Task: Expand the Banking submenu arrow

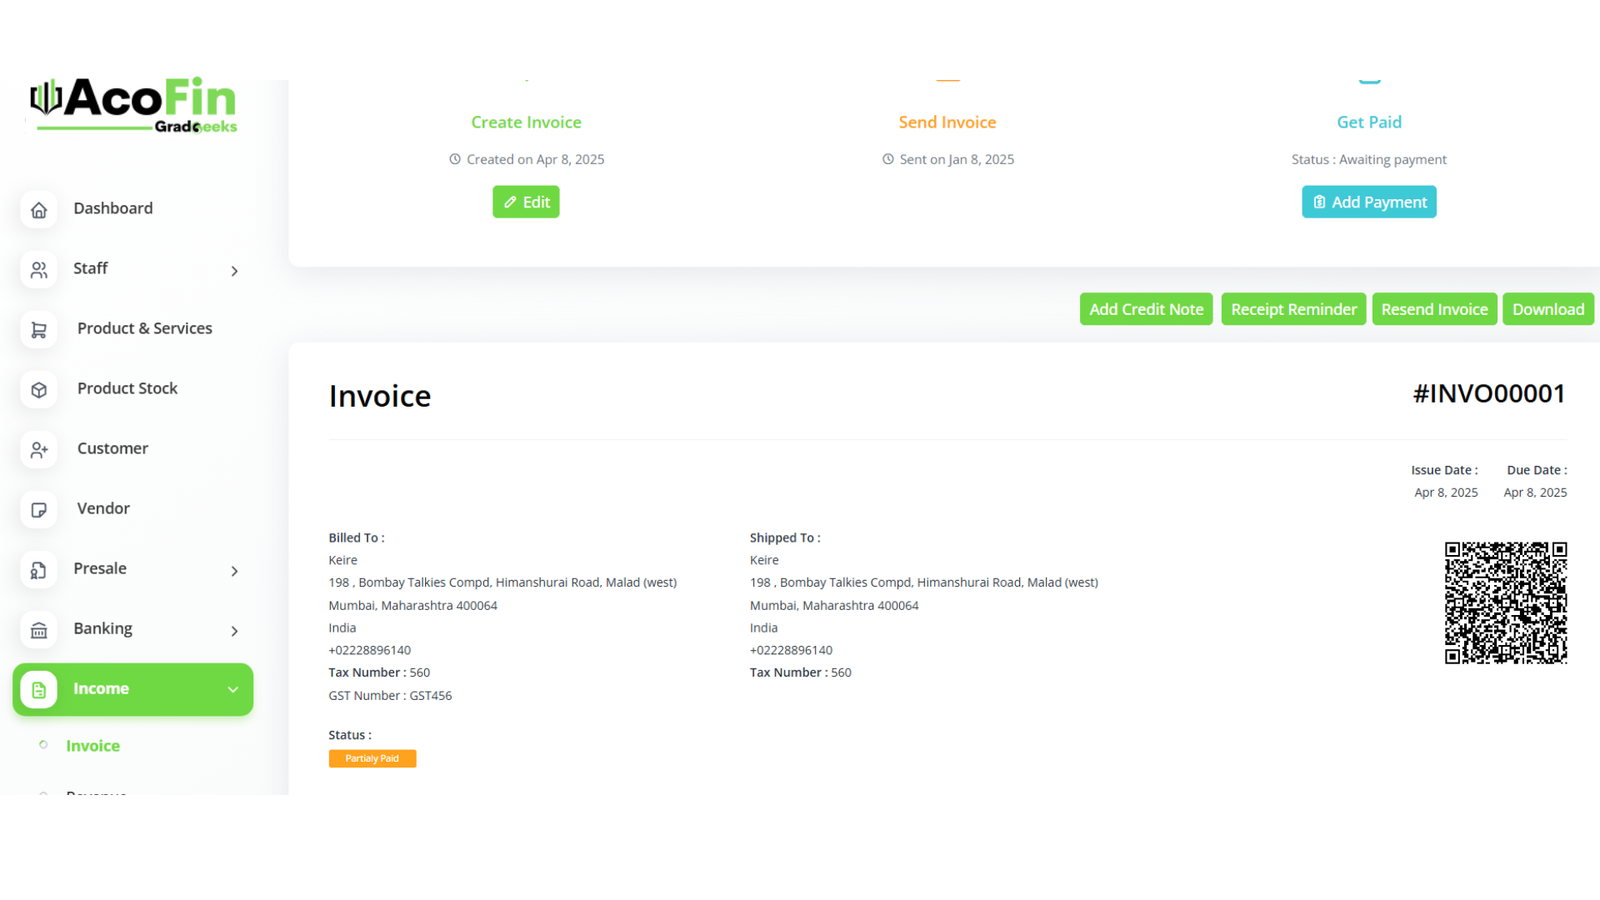Action: 234,631
